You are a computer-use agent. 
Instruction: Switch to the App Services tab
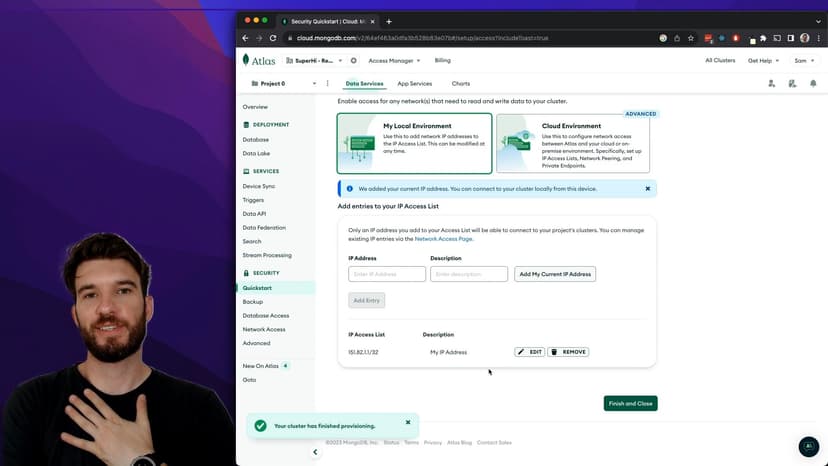414,84
